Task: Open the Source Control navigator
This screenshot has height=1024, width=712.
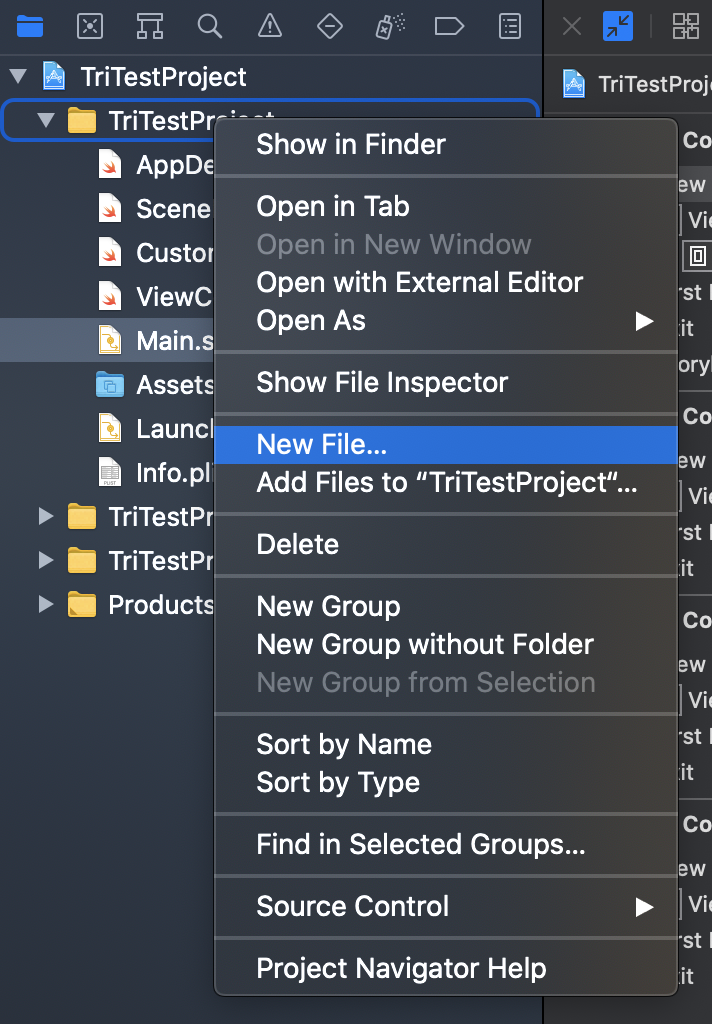Action: pos(90,26)
